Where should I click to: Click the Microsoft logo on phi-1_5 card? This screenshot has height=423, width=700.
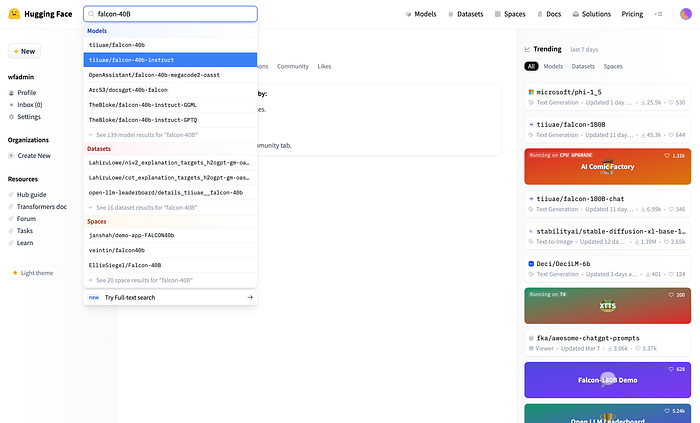[x=531, y=92]
